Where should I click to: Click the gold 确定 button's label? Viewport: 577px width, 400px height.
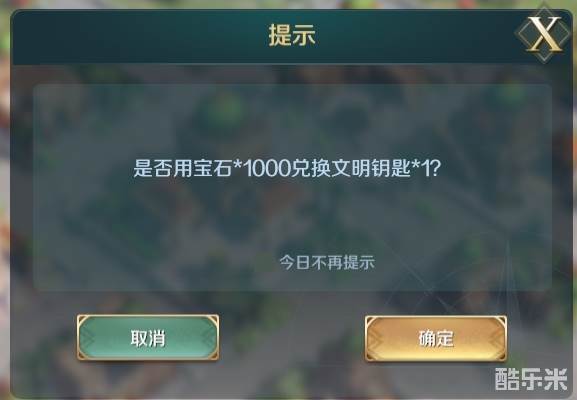click(436, 339)
